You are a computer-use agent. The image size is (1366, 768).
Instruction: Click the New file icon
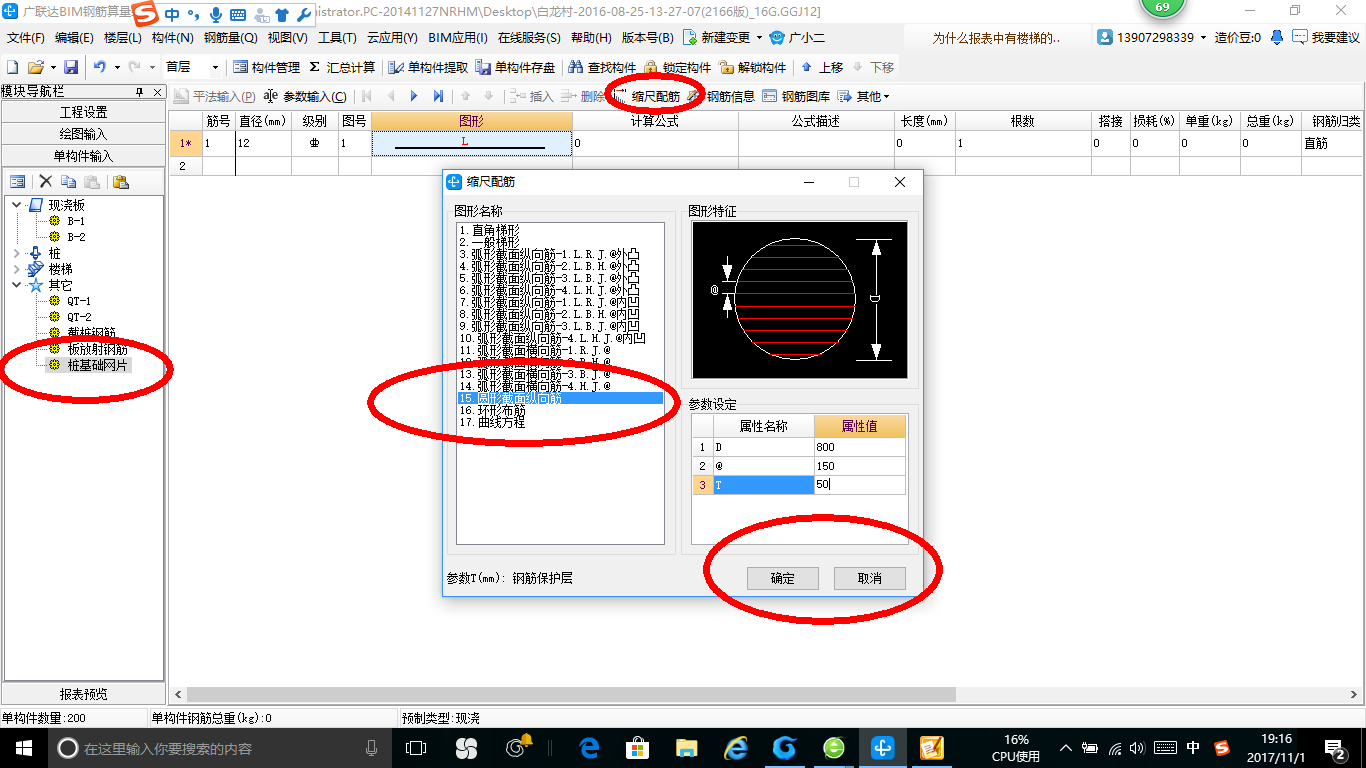[12, 67]
